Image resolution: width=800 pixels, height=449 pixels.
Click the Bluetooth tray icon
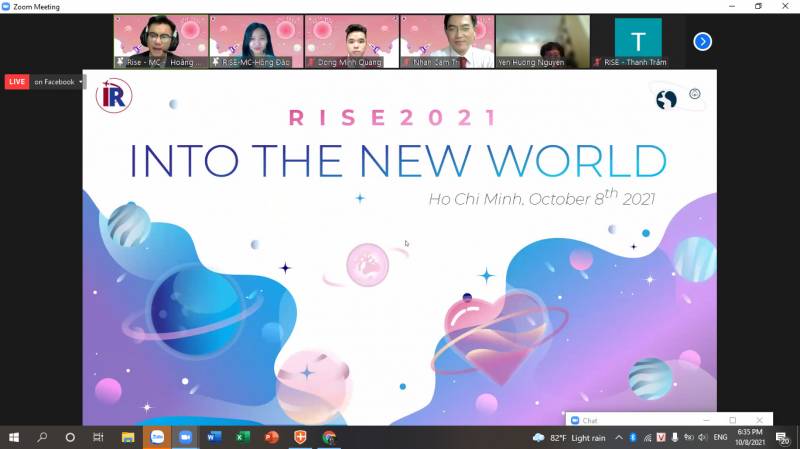[x=633, y=437]
